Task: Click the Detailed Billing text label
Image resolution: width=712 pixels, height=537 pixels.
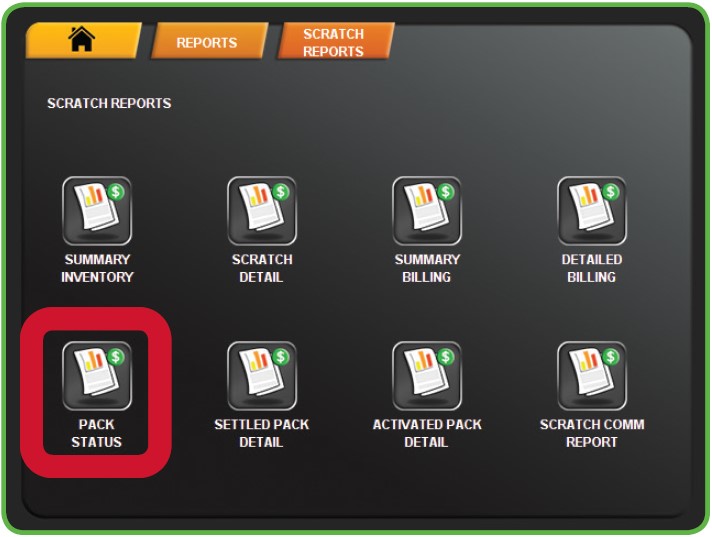Action: [x=592, y=268]
